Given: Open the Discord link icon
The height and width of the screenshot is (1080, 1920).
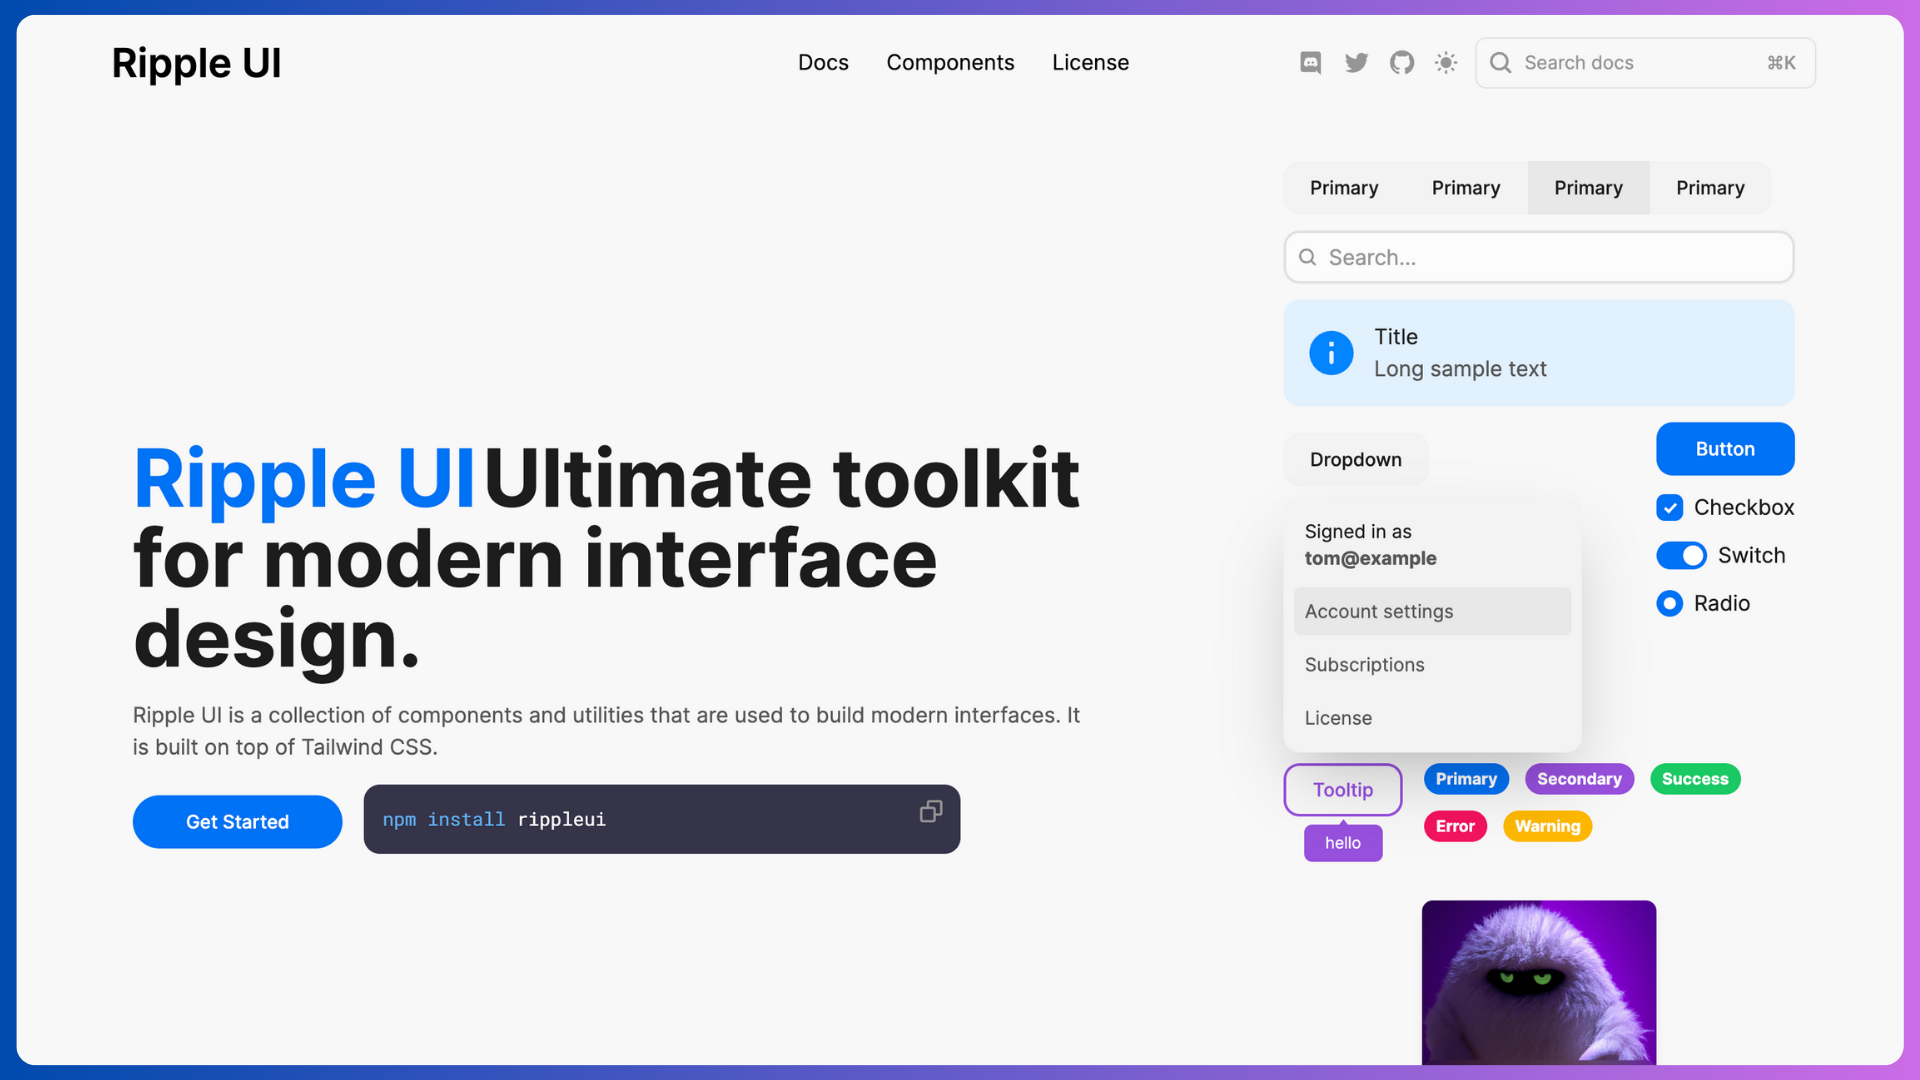Looking at the screenshot, I should coord(1310,63).
